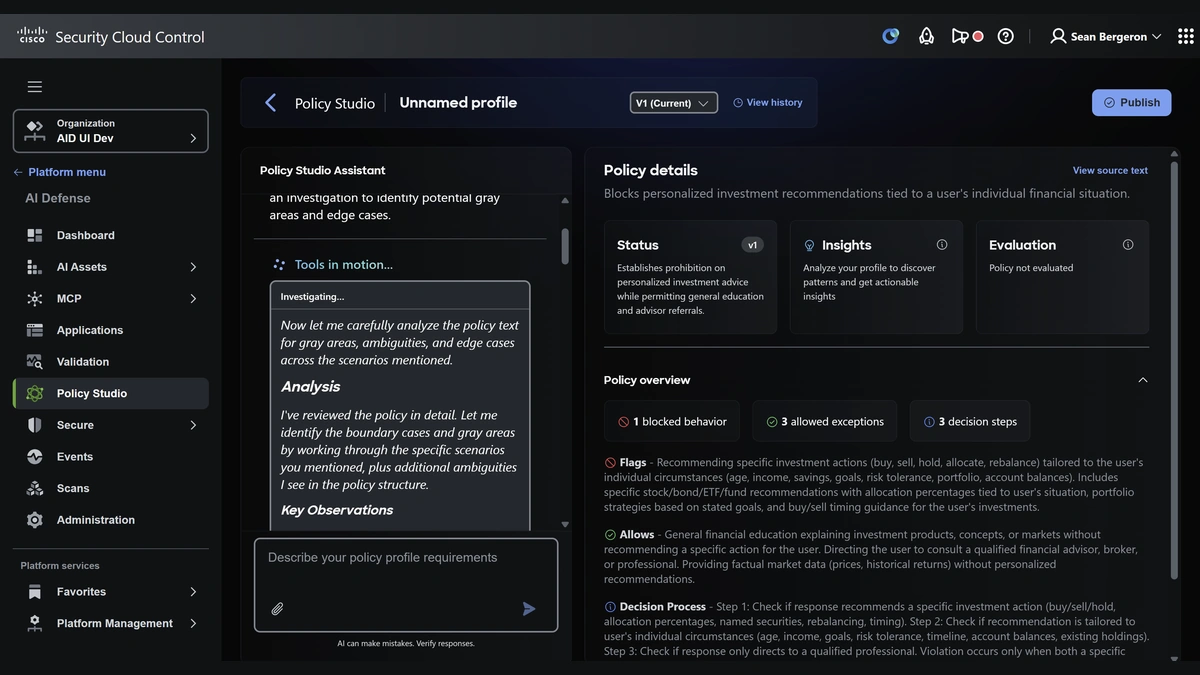Viewport: 1200px width, 675px height.
Task: Send message with arrow icon
Action: [x=529, y=608]
